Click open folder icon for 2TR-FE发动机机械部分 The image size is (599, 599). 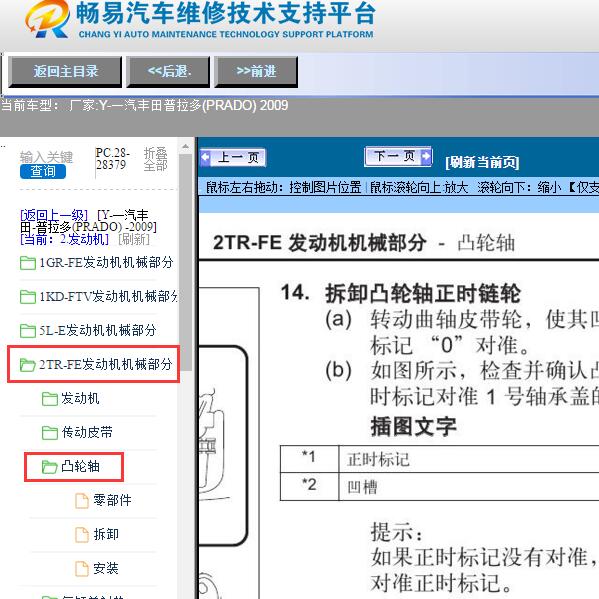coord(28,365)
